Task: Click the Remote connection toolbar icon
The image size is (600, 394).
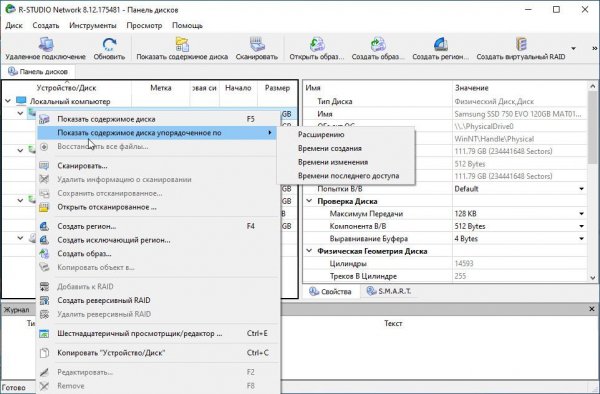Action: tap(46, 44)
